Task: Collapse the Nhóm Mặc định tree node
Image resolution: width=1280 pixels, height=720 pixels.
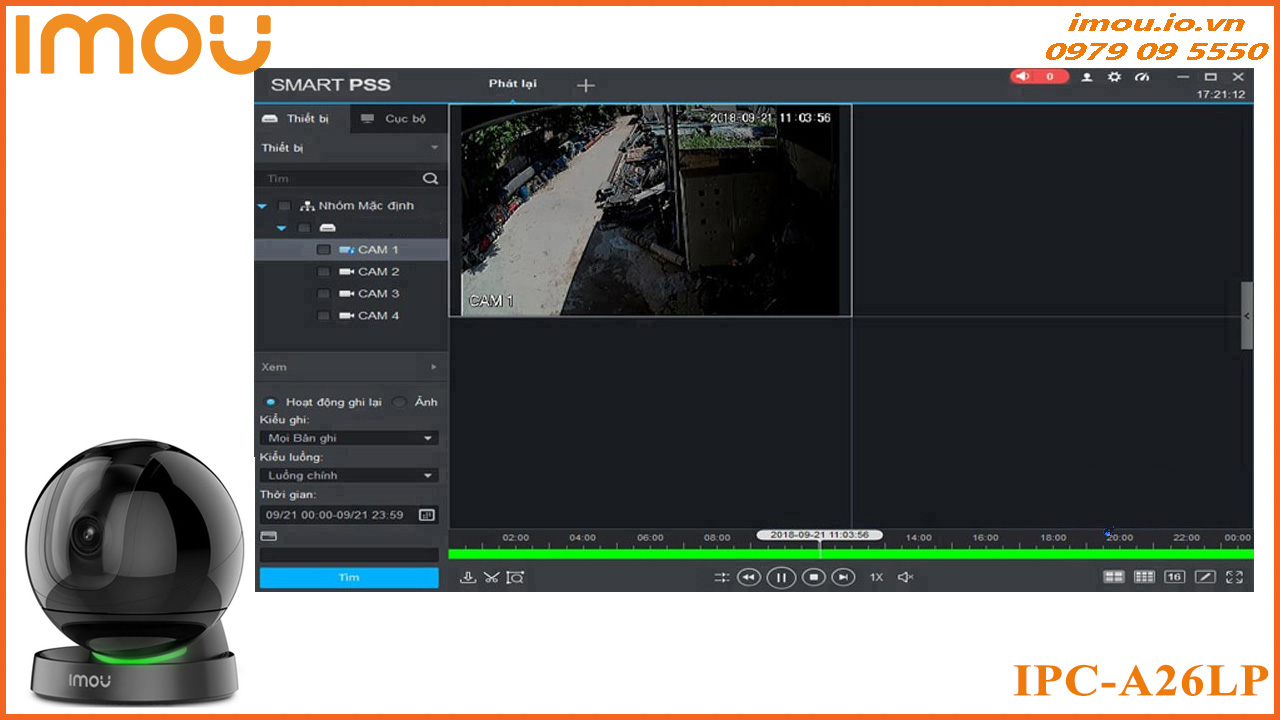Action: pos(262,206)
